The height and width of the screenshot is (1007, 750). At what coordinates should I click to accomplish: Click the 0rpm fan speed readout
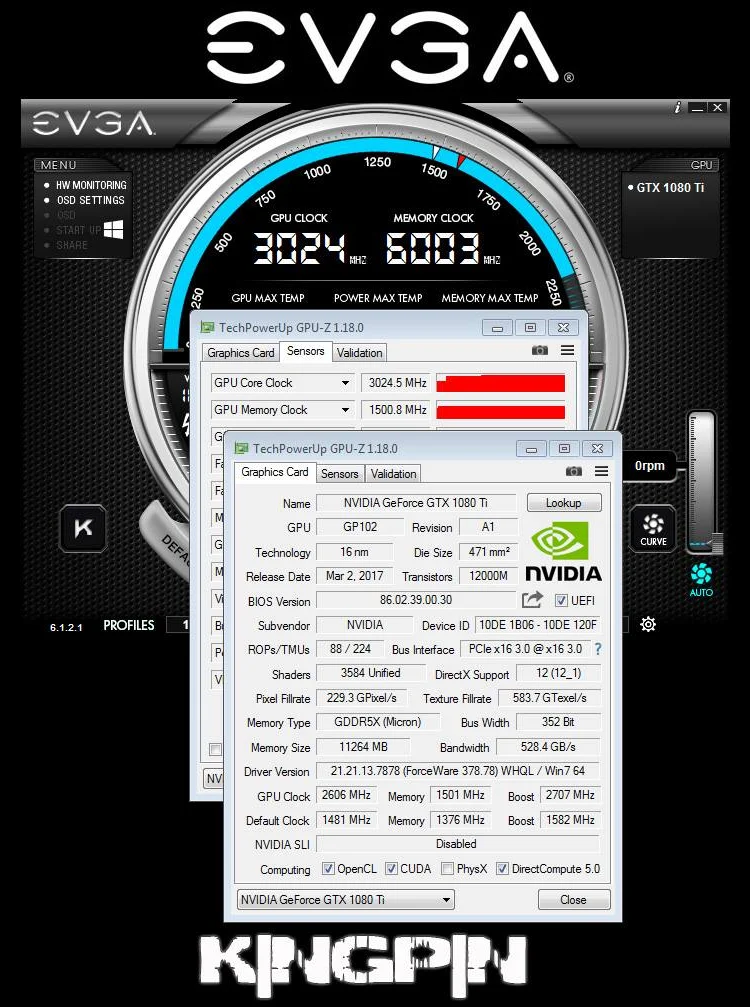tap(649, 466)
